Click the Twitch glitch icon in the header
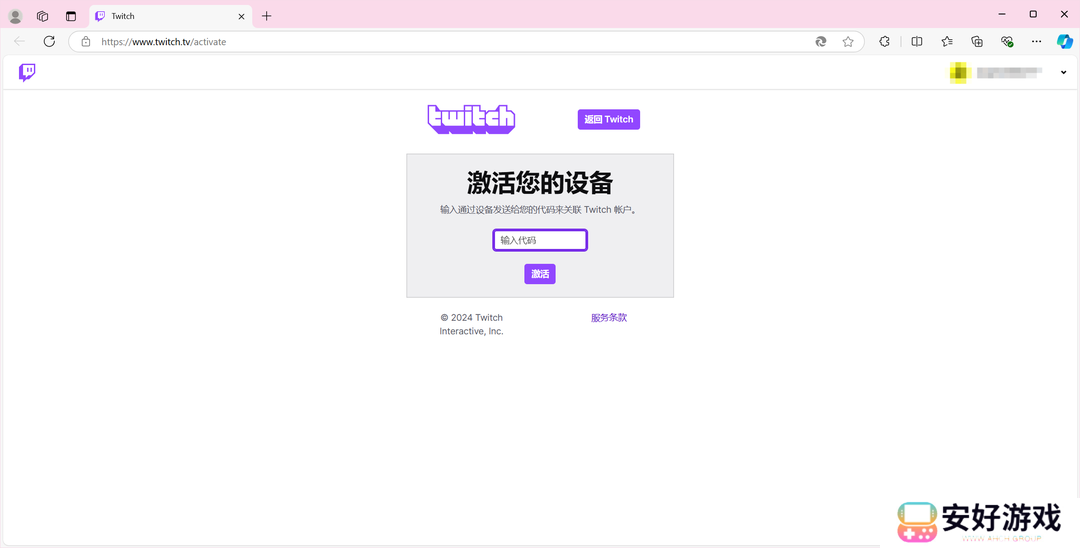This screenshot has height=548, width=1080. coord(27,72)
